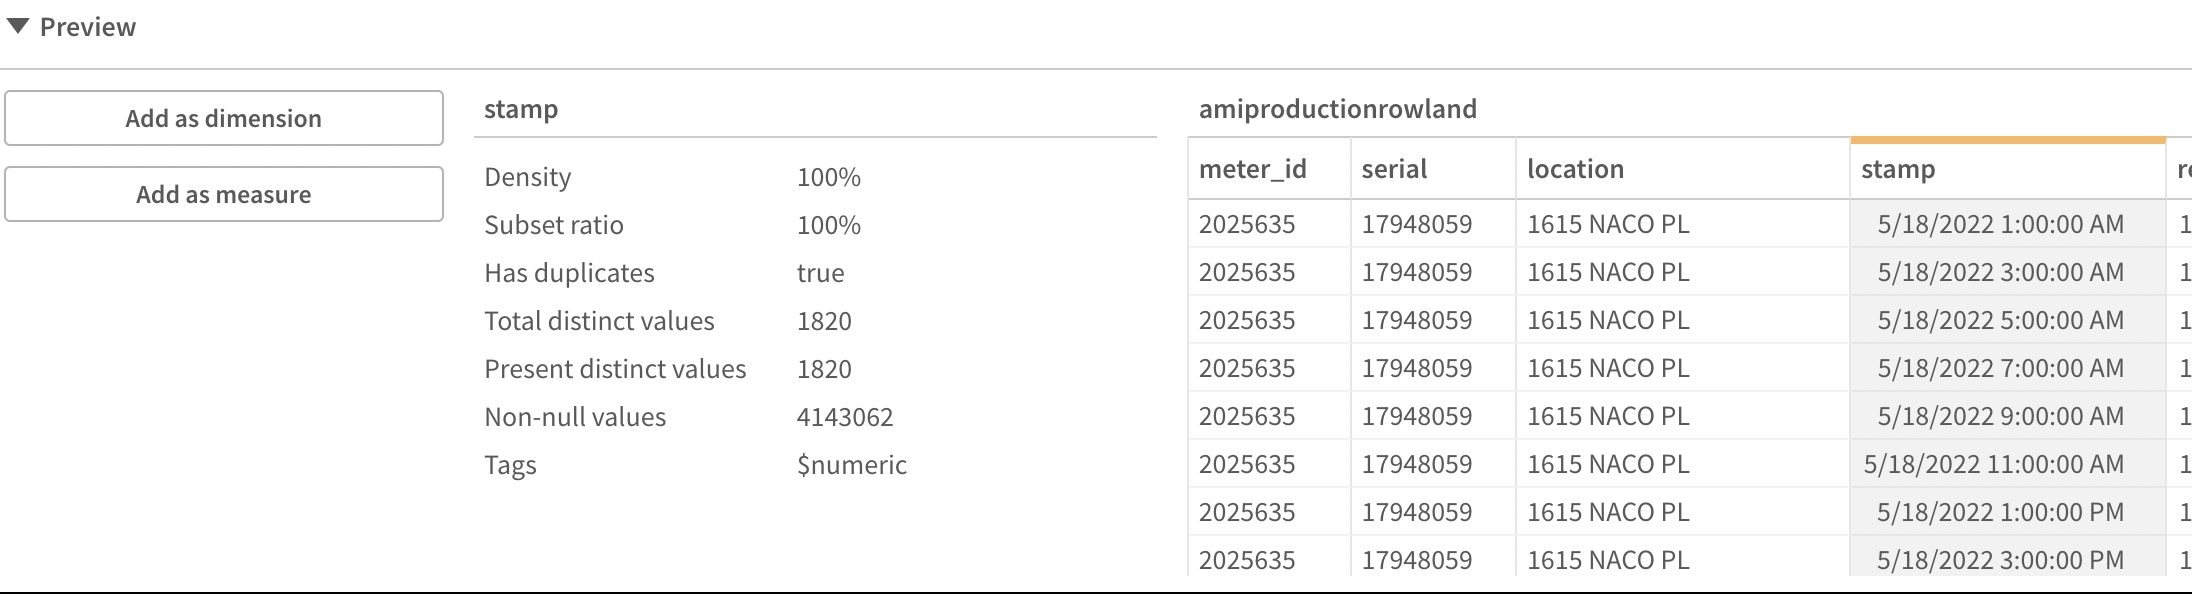Viewport: 2192px width, 596px height.
Task: Select the meter_id column header
Action: coord(1253,169)
